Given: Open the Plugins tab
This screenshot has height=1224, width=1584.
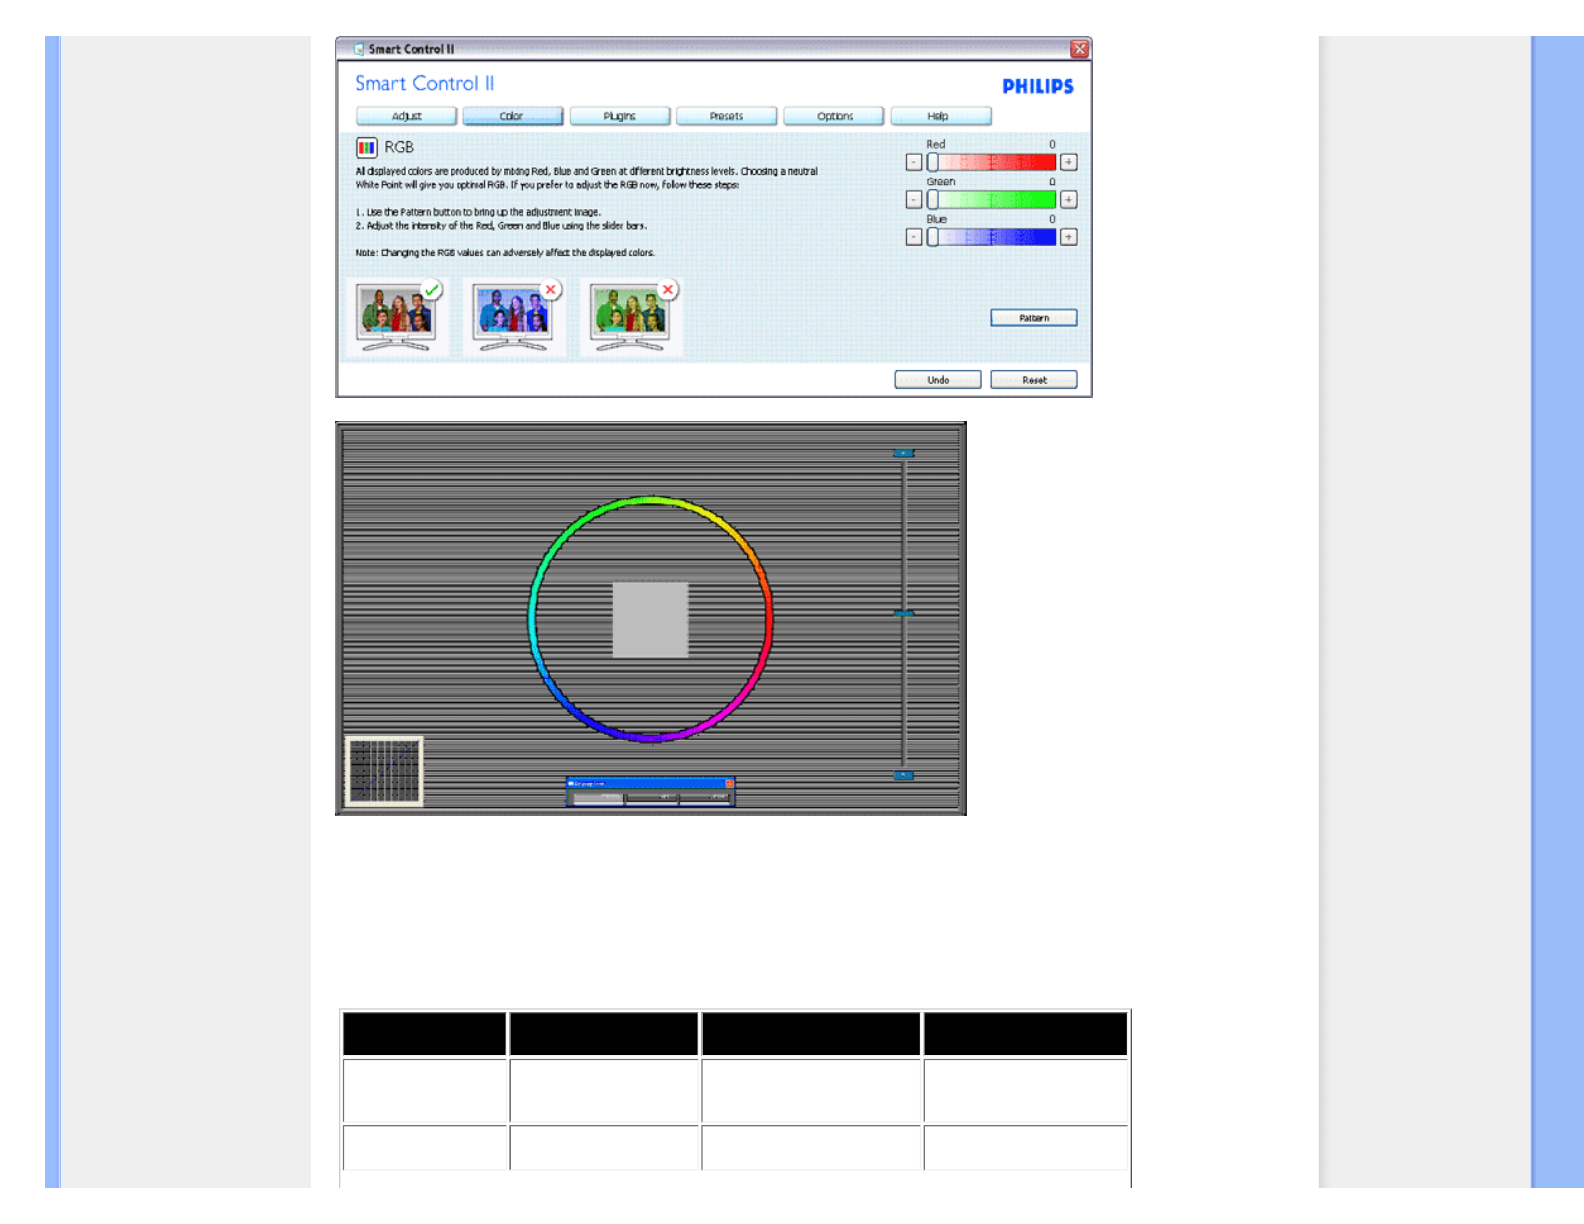Looking at the screenshot, I should tap(619, 116).
